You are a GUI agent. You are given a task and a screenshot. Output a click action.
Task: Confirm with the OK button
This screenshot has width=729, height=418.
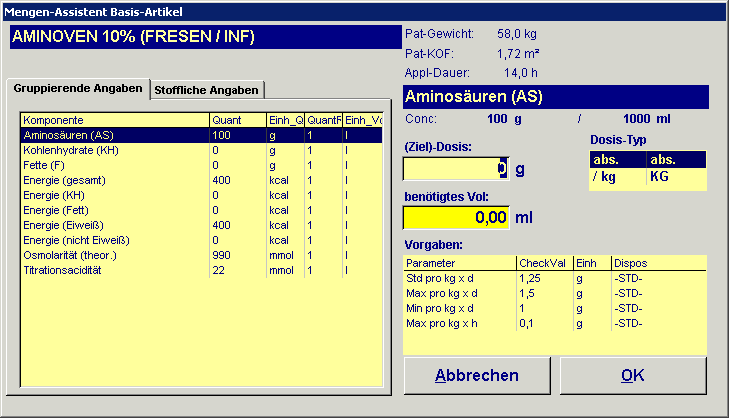pos(633,376)
